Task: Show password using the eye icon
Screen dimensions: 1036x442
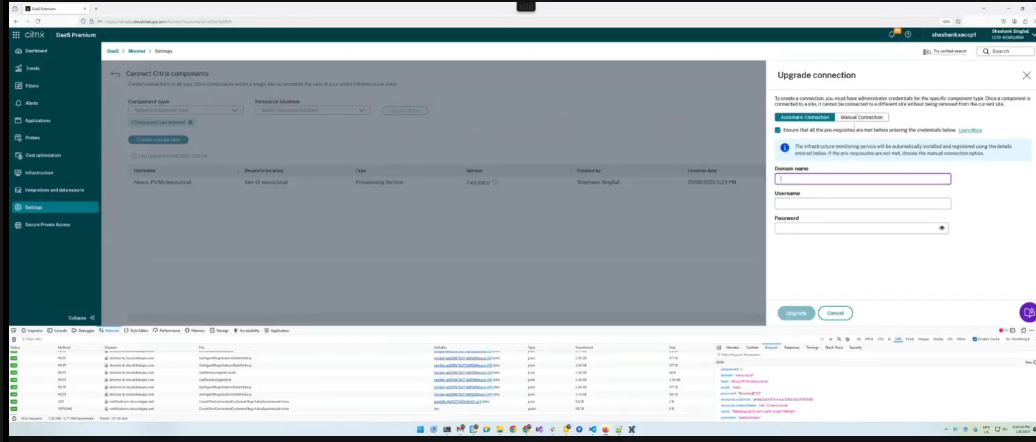Action: (x=941, y=228)
